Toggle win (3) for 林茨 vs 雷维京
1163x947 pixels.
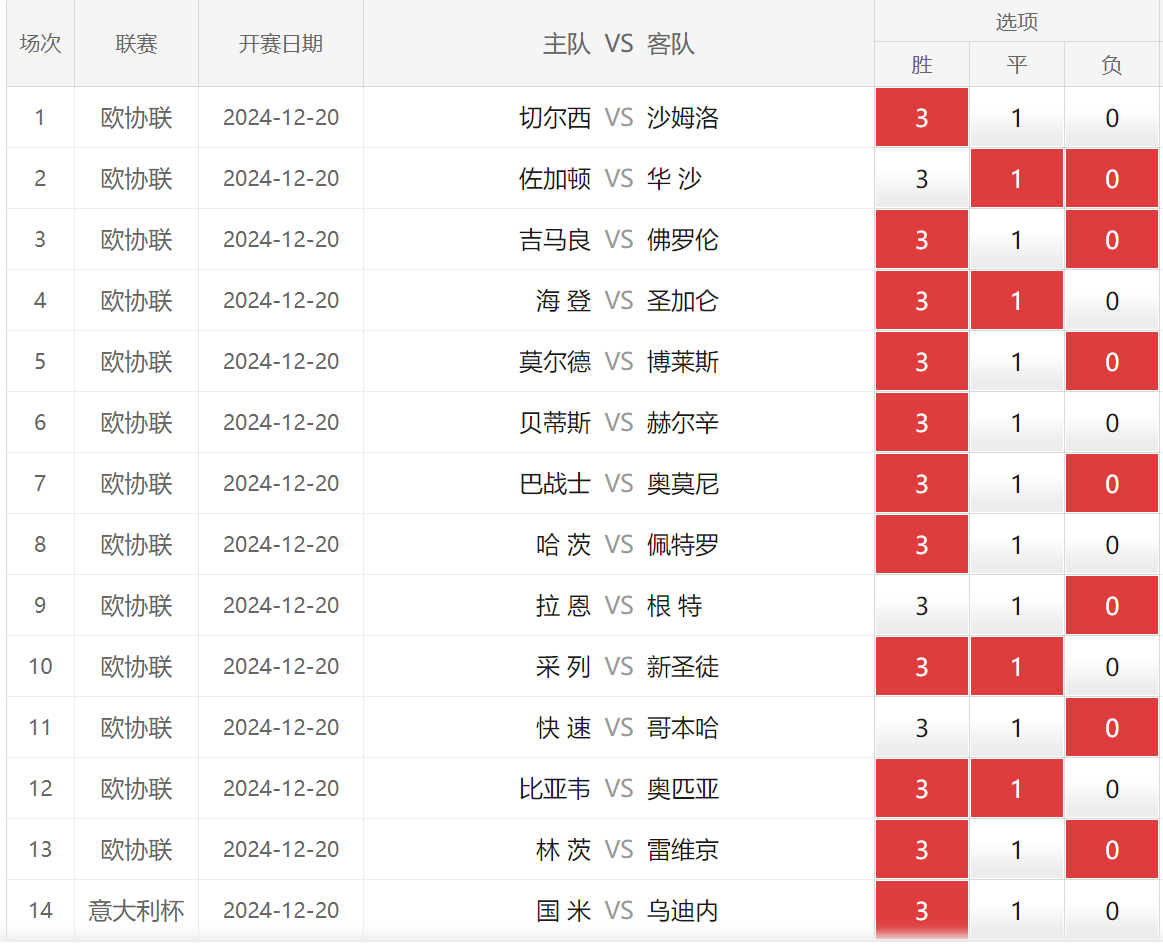[921, 849]
